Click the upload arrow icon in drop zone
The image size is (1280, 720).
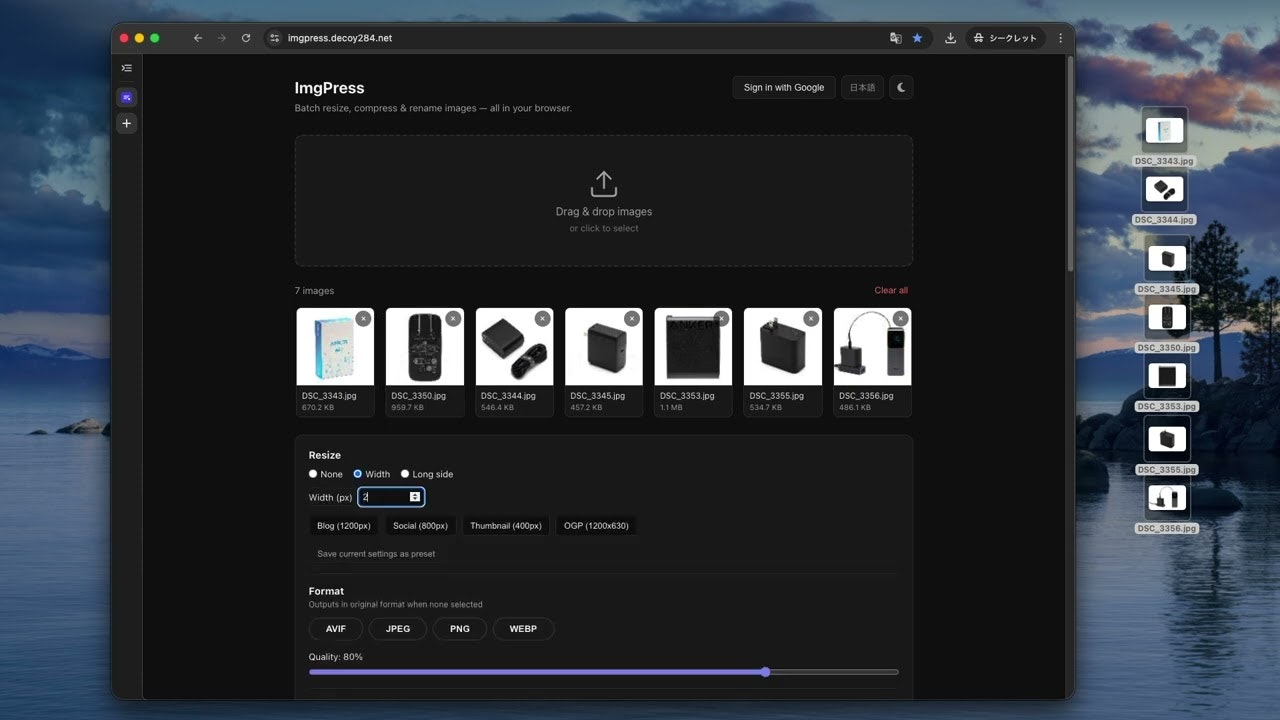tap(603, 184)
